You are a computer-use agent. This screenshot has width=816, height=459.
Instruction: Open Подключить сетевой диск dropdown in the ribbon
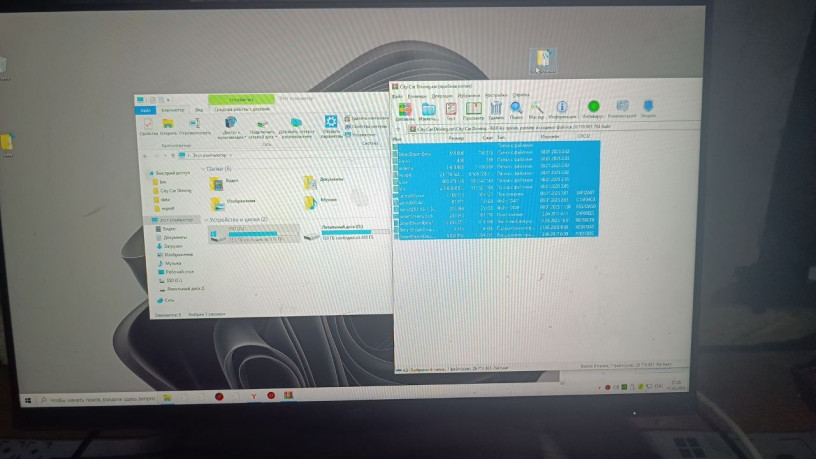(262, 129)
